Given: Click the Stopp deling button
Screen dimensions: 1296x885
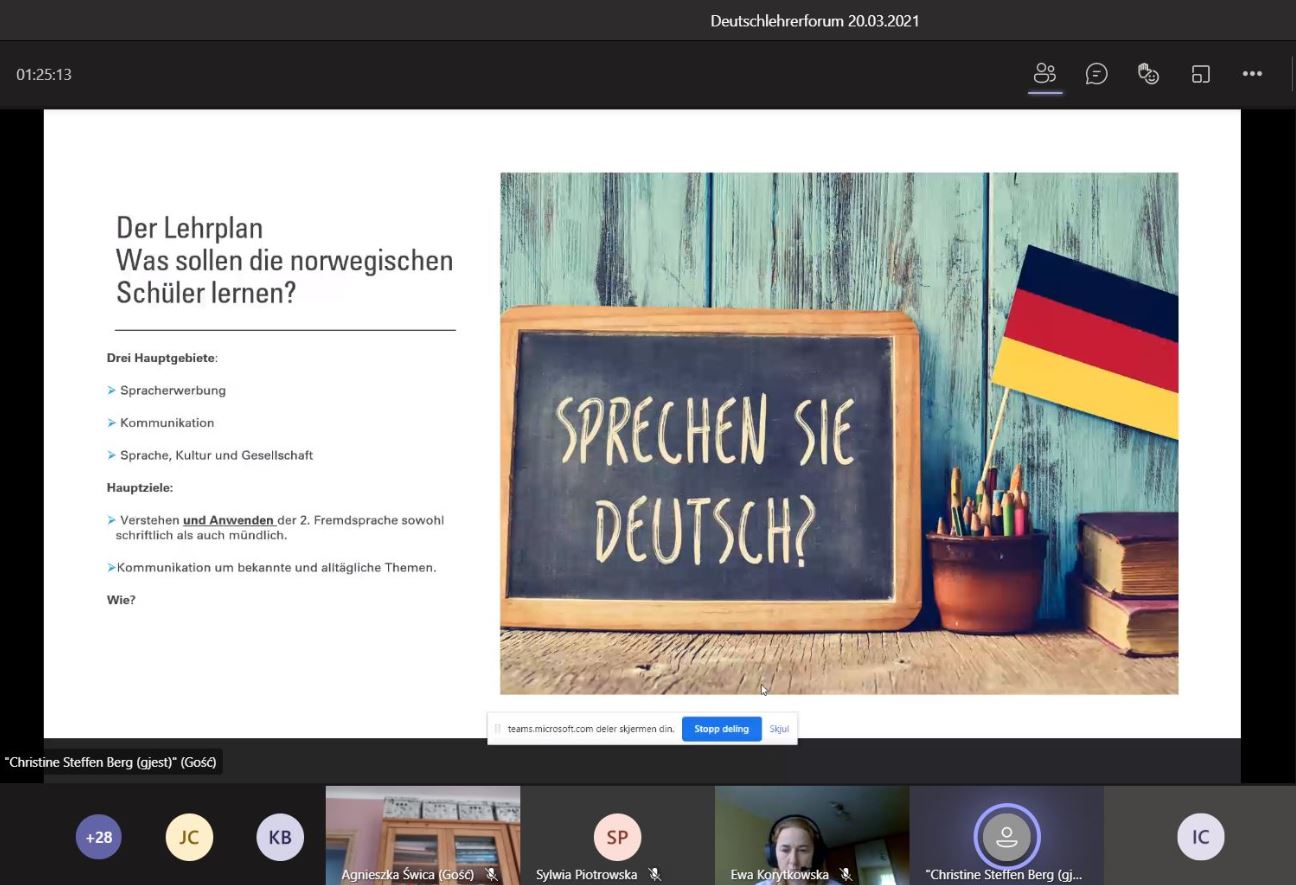Looking at the screenshot, I should tap(721, 729).
